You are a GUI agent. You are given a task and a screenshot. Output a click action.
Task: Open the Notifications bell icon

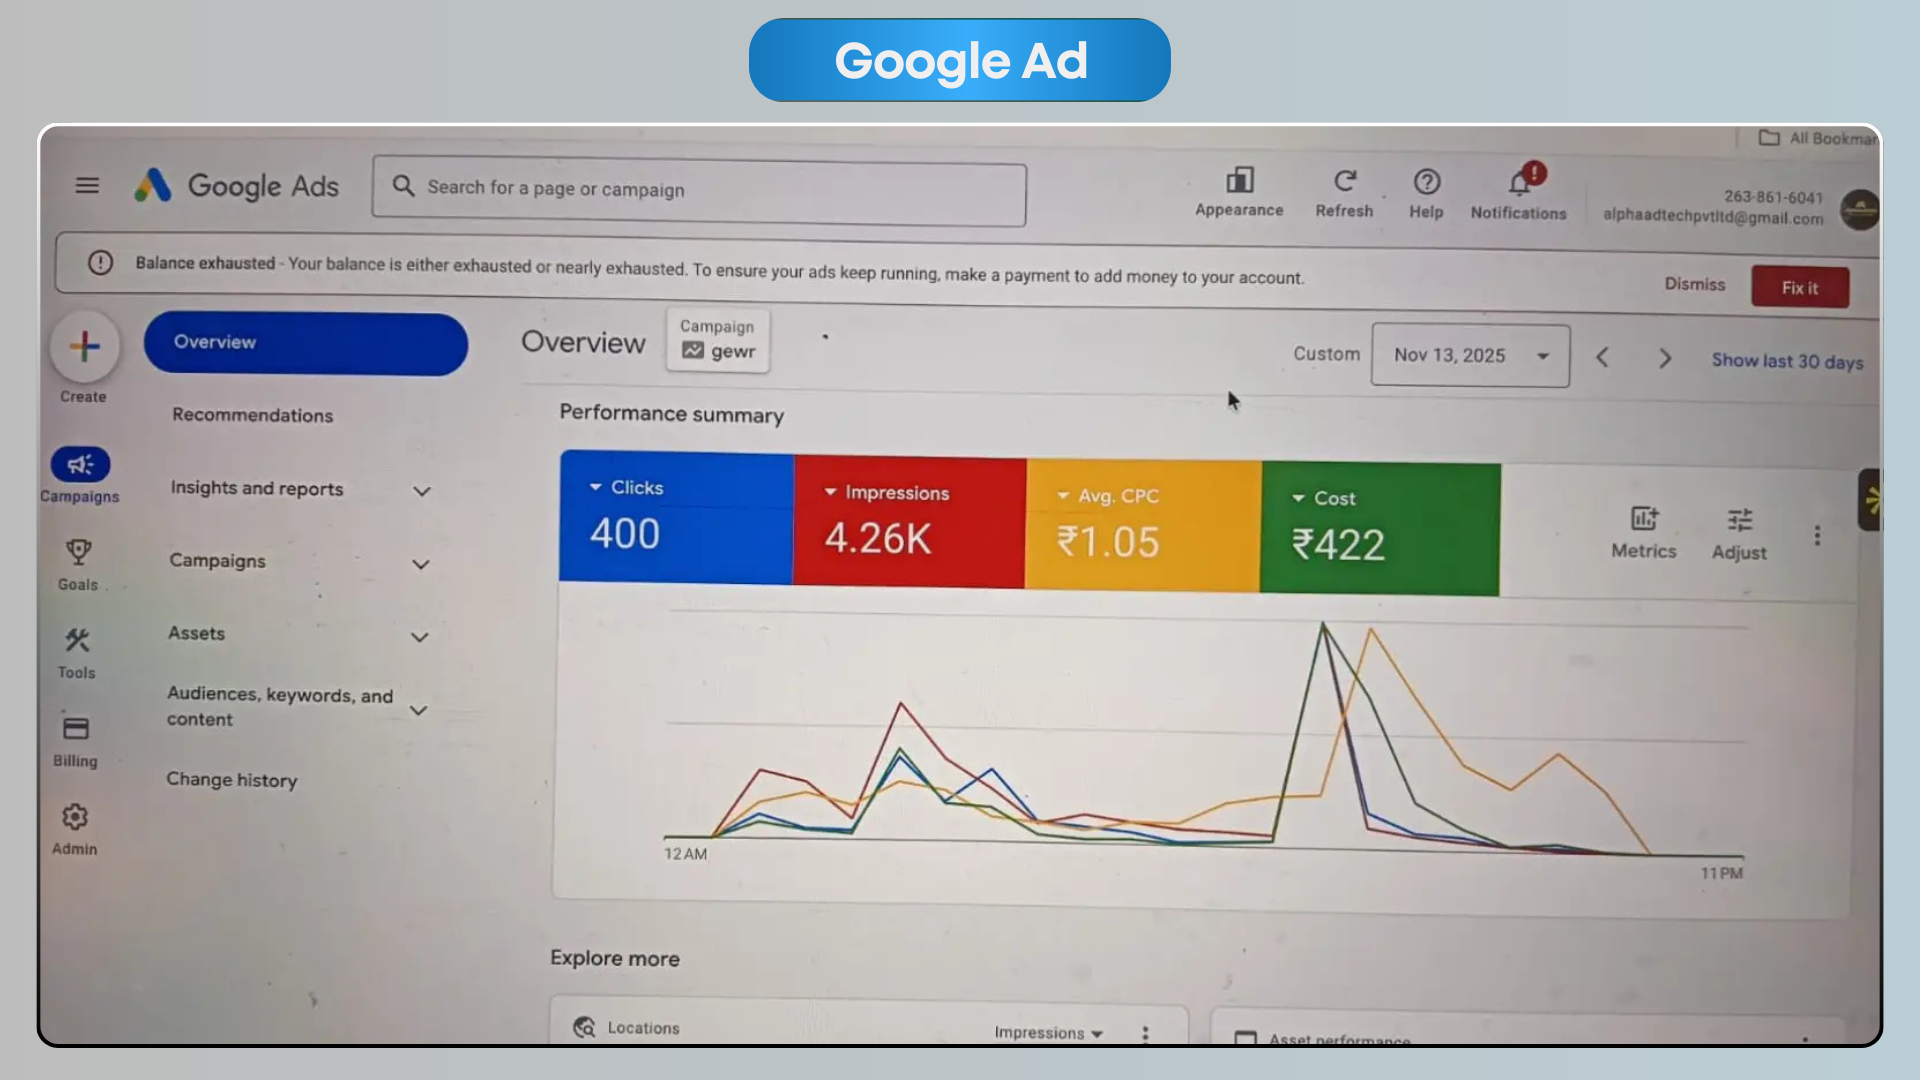tap(1518, 183)
